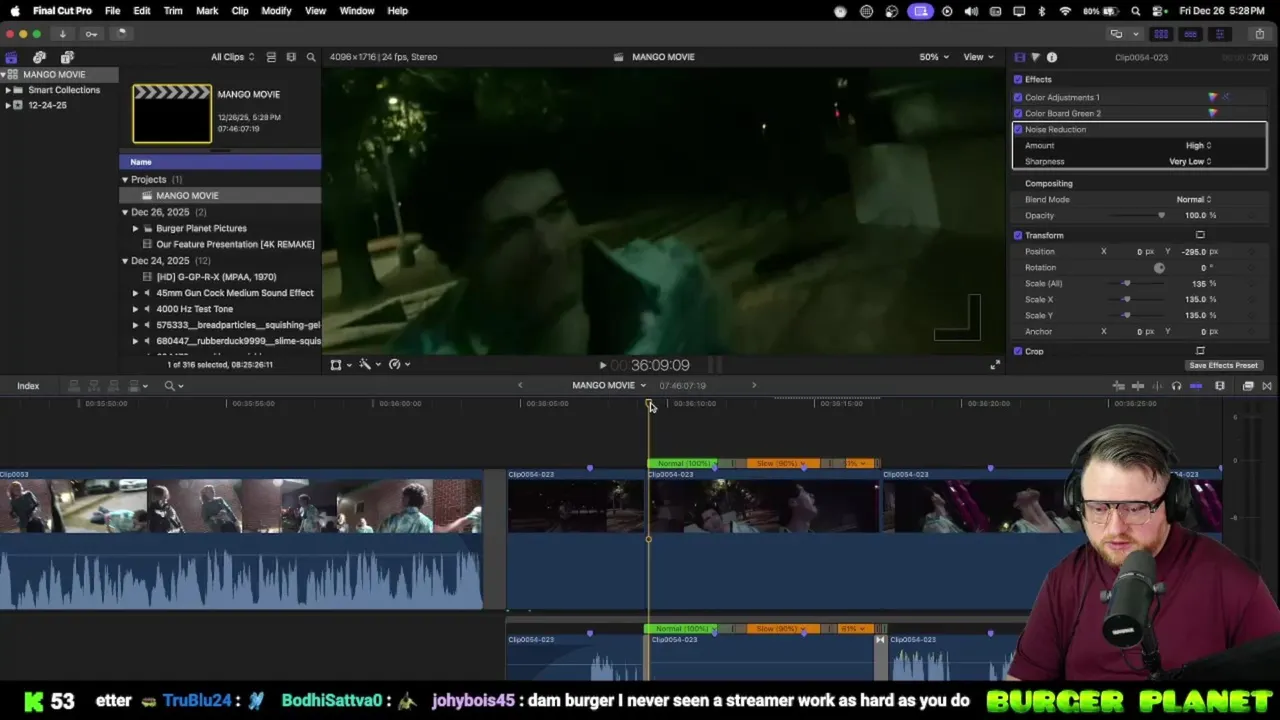Open the Window menu
1280x720 pixels.
coord(357,10)
